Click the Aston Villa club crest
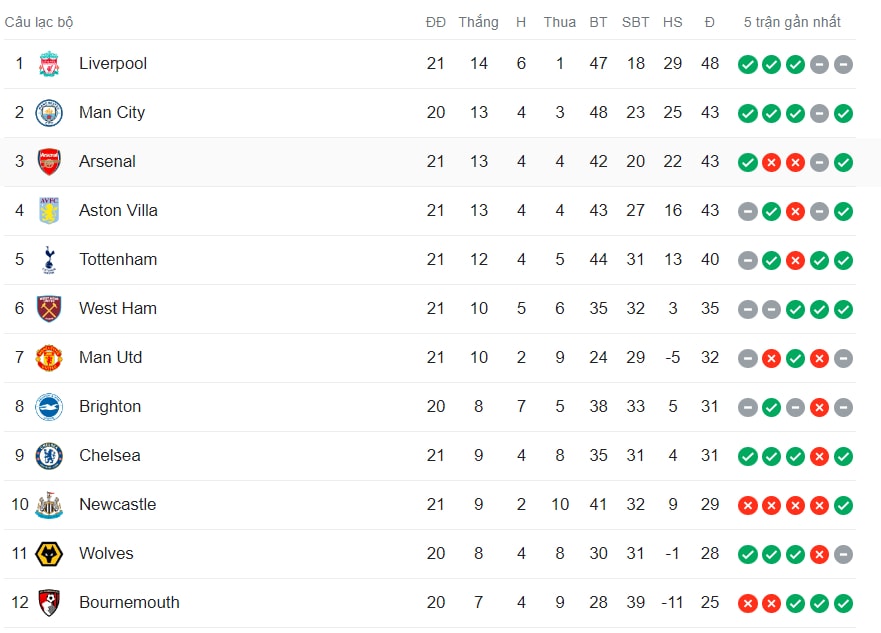The height and width of the screenshot is (633, 881). click(49, 211)
